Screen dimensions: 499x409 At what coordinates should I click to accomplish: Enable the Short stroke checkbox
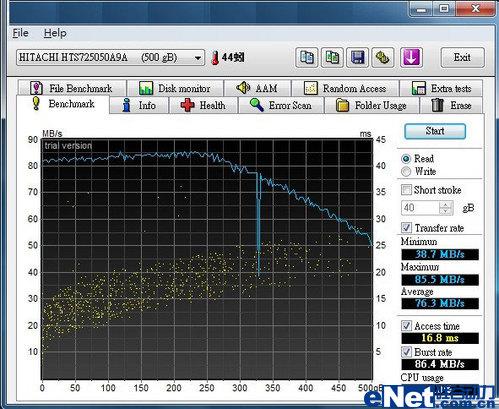[406, 190]
